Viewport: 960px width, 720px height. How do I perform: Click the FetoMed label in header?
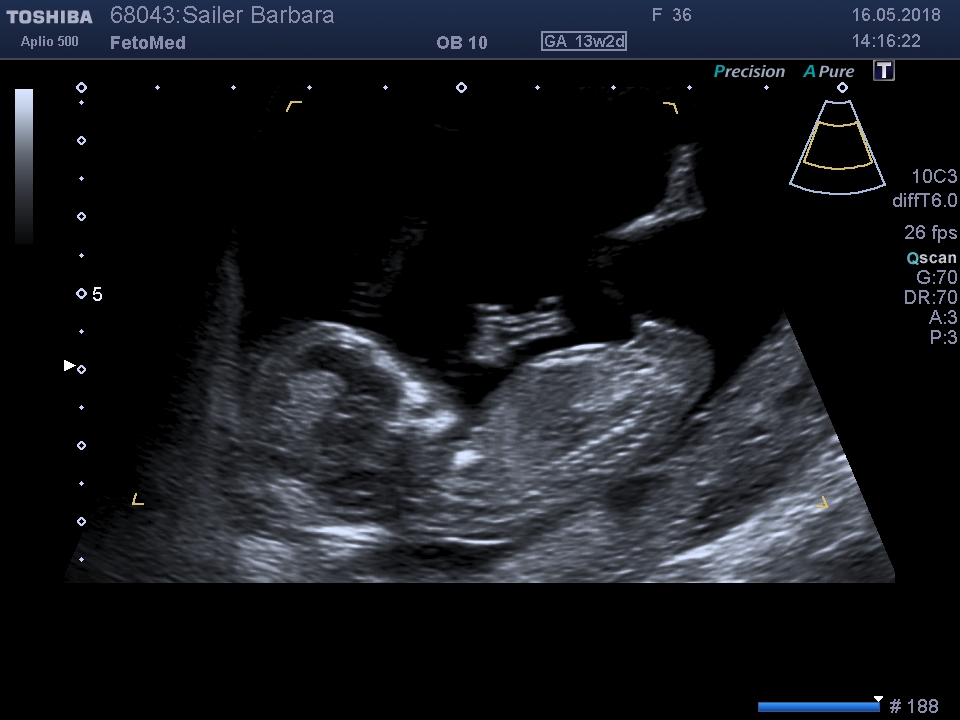tap(147, 43)
